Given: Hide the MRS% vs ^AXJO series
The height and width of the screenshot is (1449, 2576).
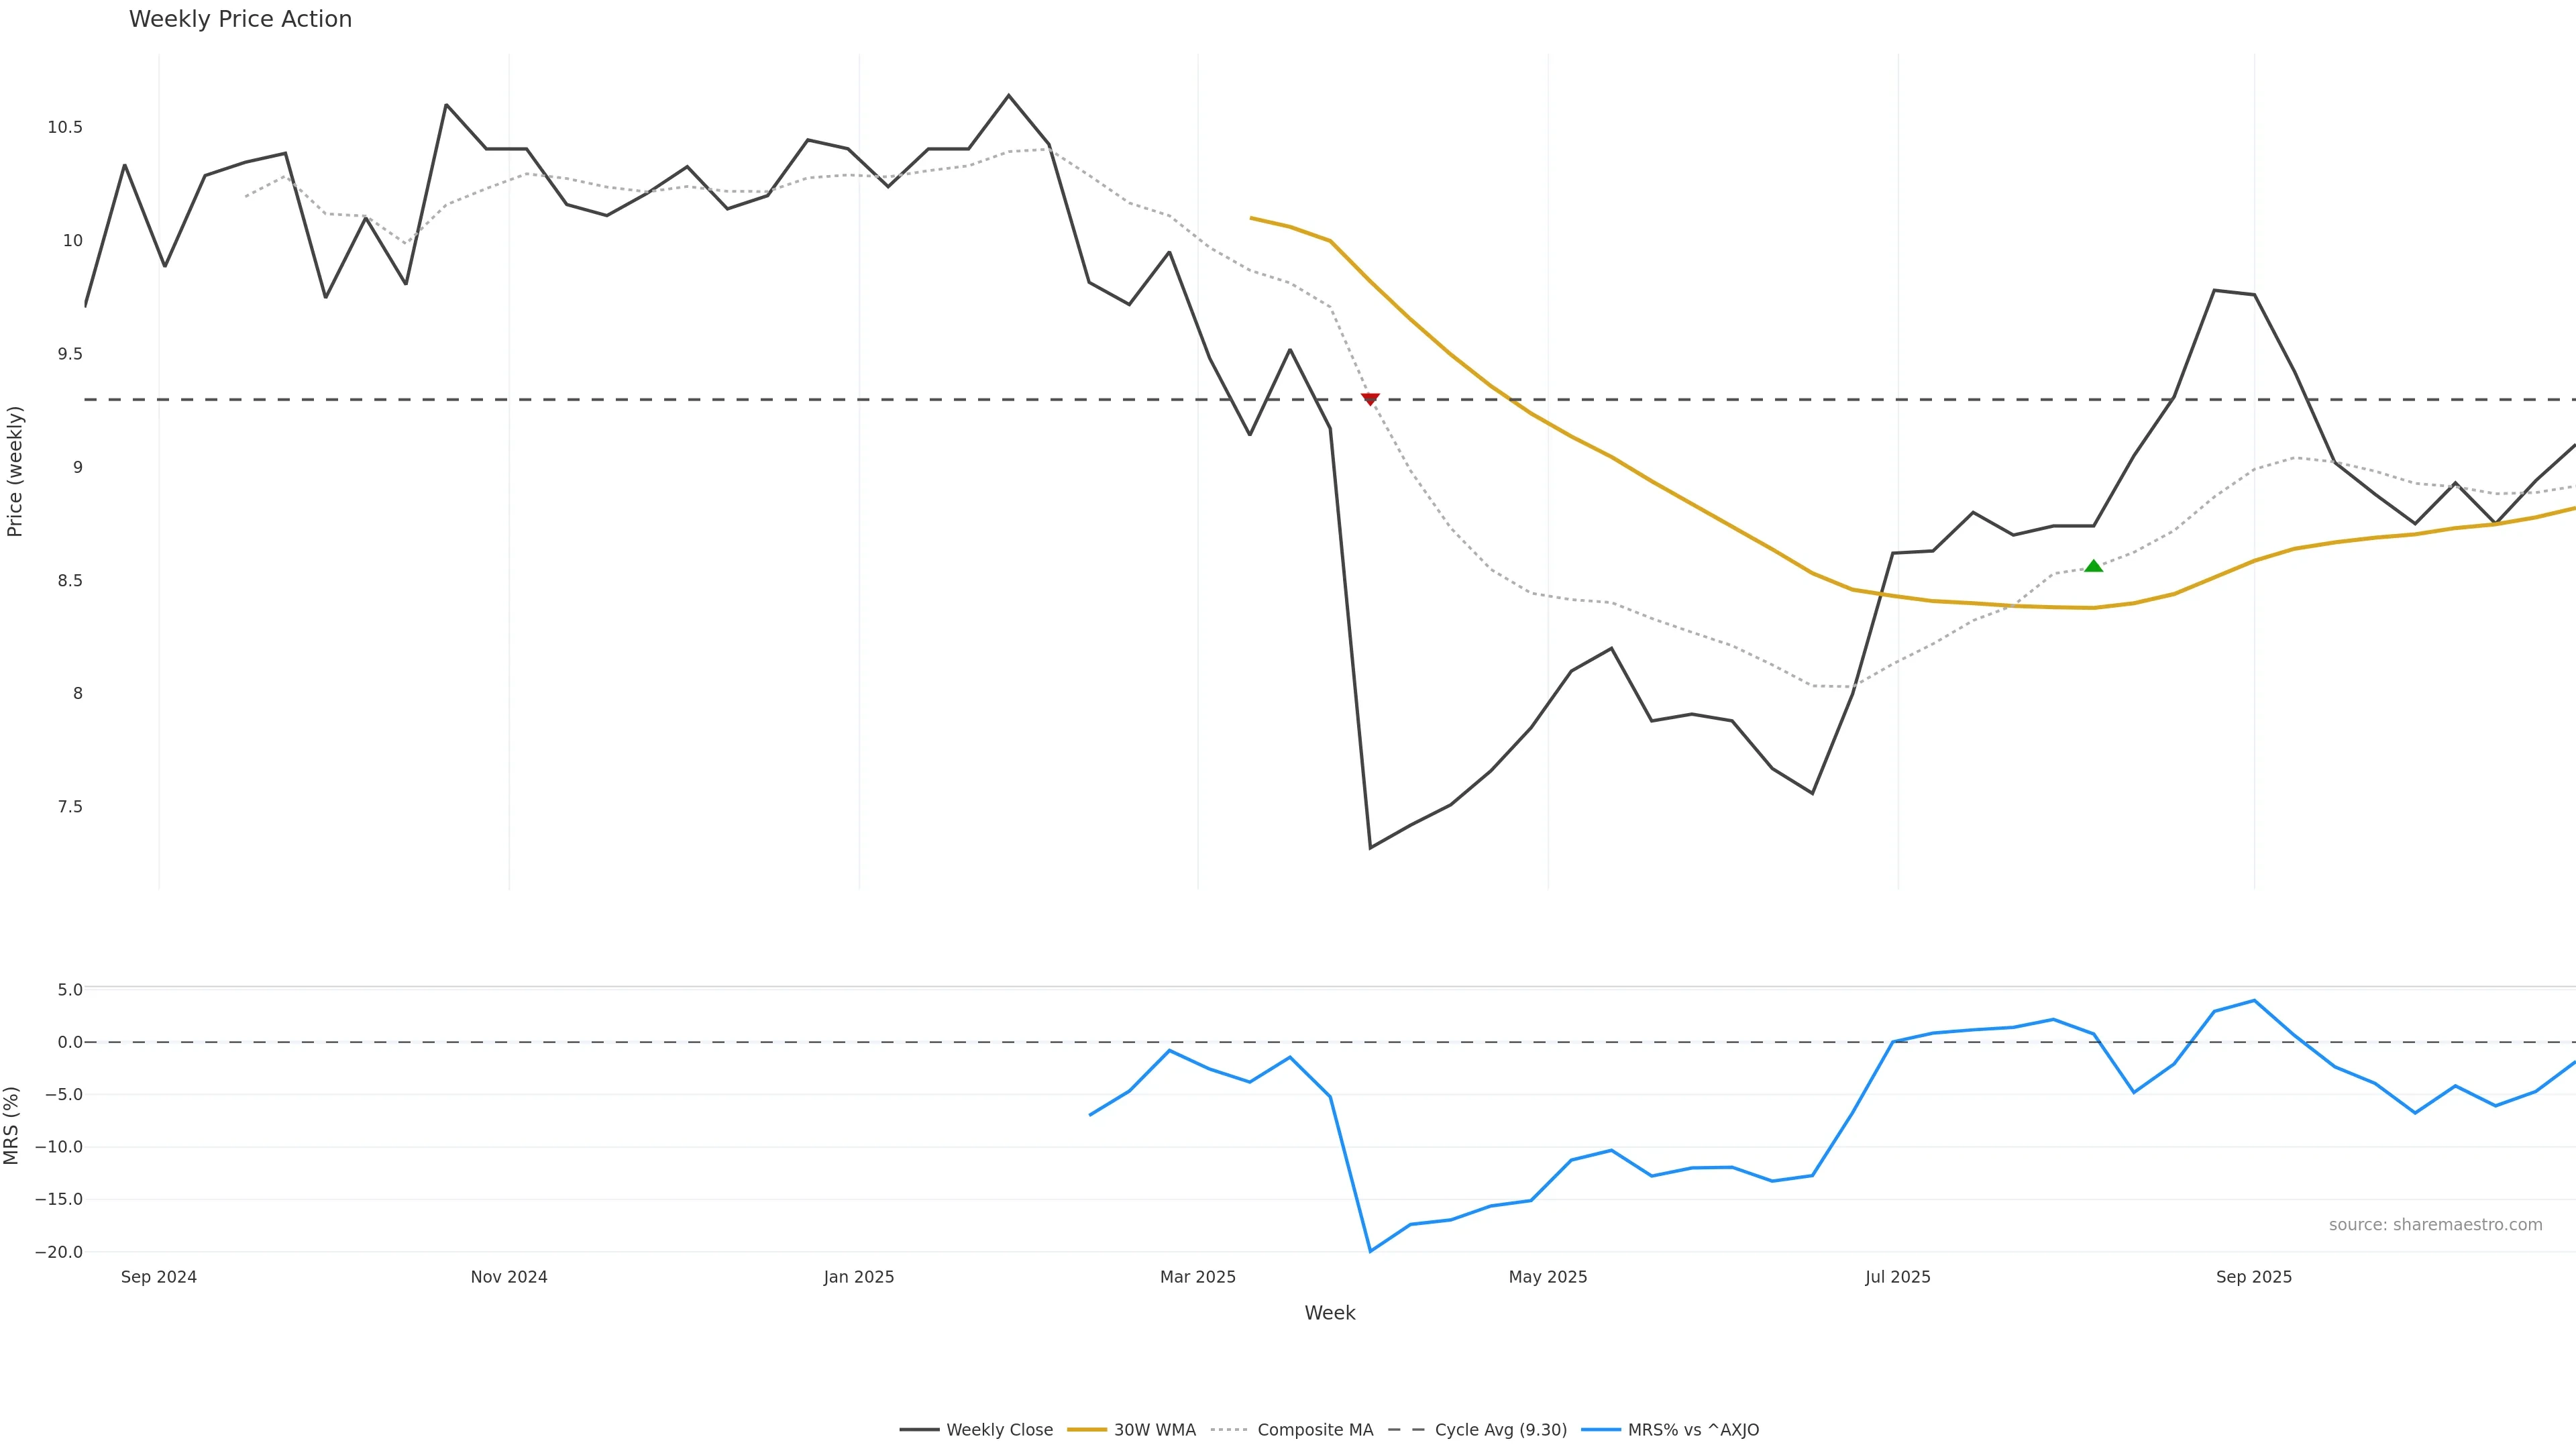Looking at the screenshot, I should tap(1692, 1430).
